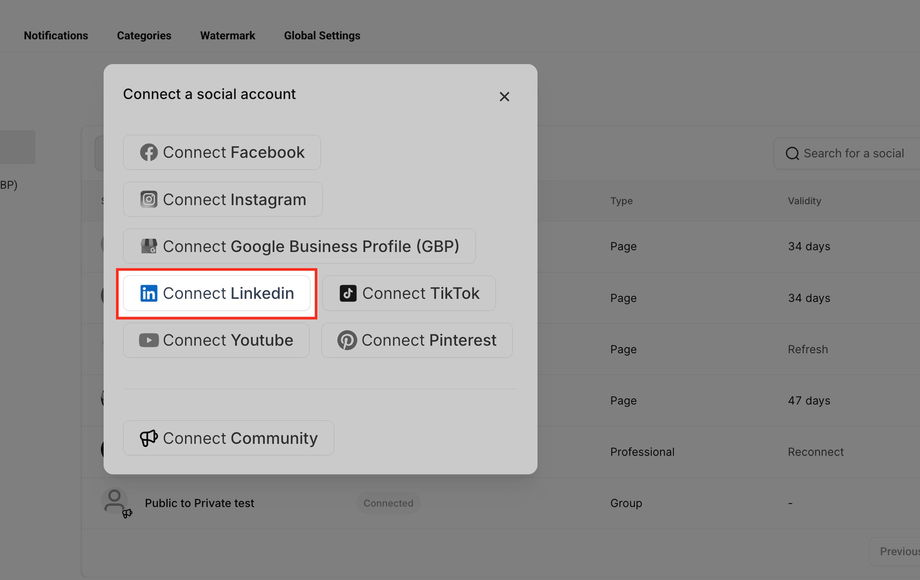Go to Global Settings tab

click(x=322, y=35)
